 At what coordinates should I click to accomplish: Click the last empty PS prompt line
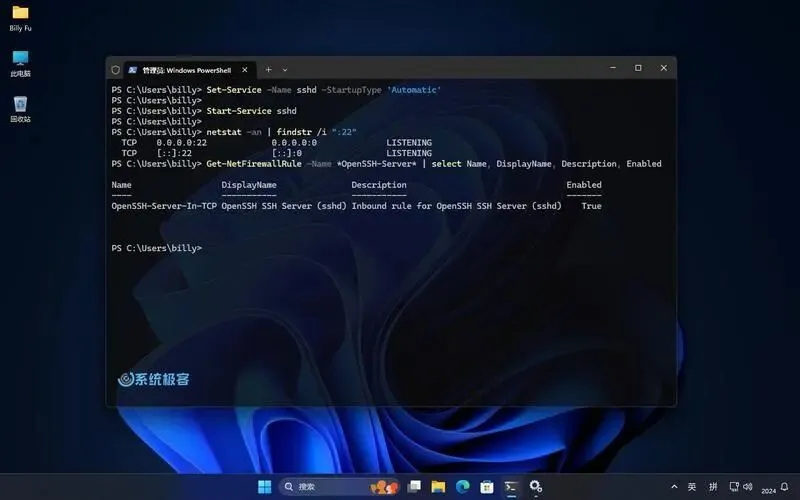click(157, 248)
